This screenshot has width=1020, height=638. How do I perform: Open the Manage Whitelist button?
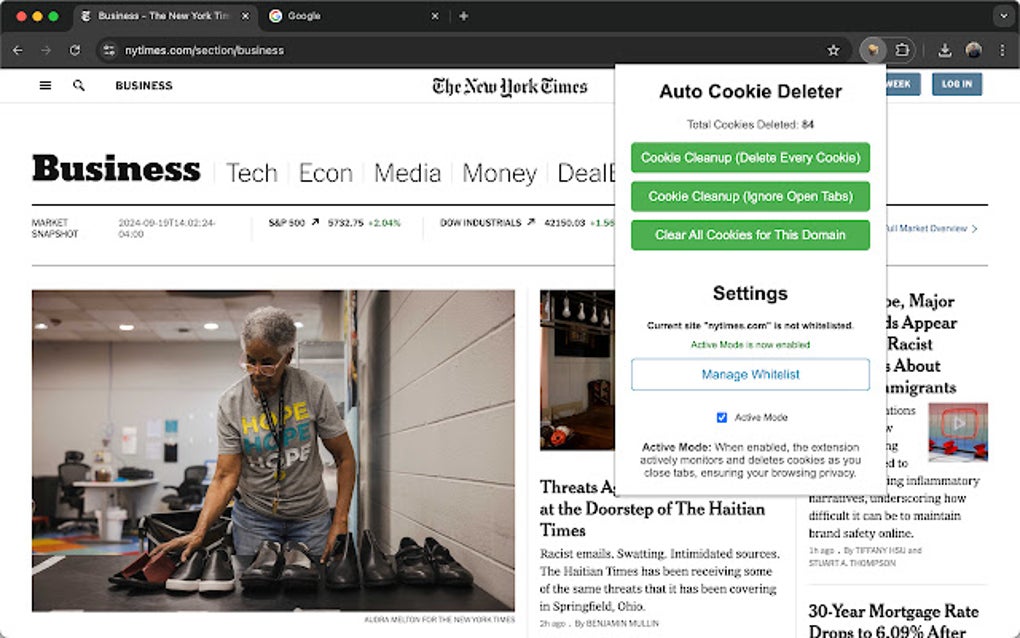[x=750, y=375]
